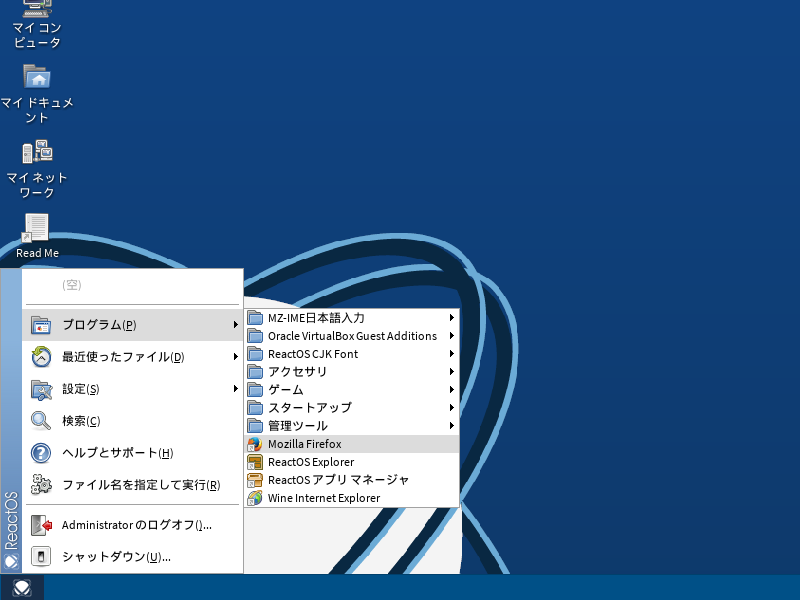Expand the スタートアップ submenu arrow
Screen dimensions: 800x600
452,408
